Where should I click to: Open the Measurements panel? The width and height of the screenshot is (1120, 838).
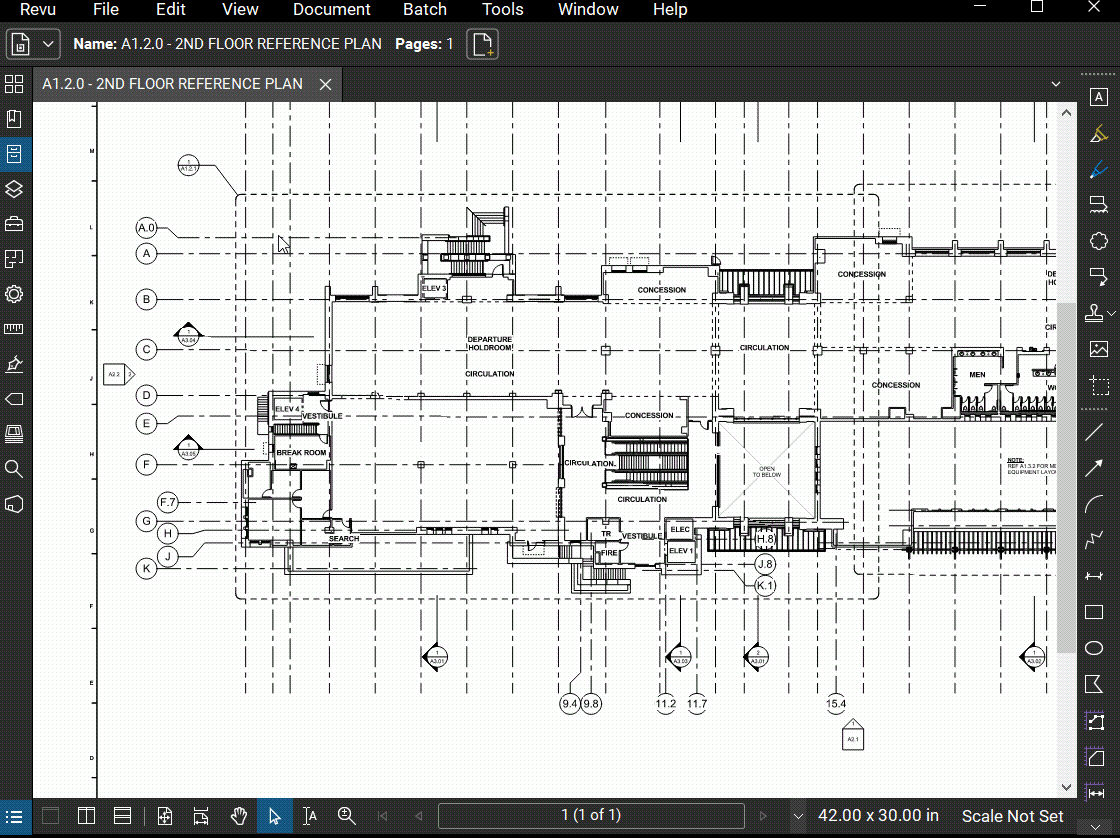click(14, 329)
